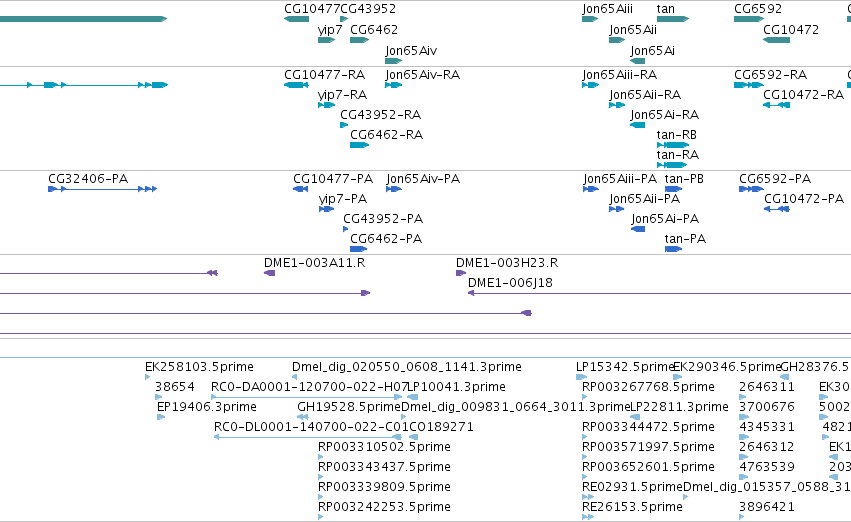This screenshot has width=851, height=522.
Task: Select EST EK258103.5prime
Action: pyautogui.click(x=199, y=367)
